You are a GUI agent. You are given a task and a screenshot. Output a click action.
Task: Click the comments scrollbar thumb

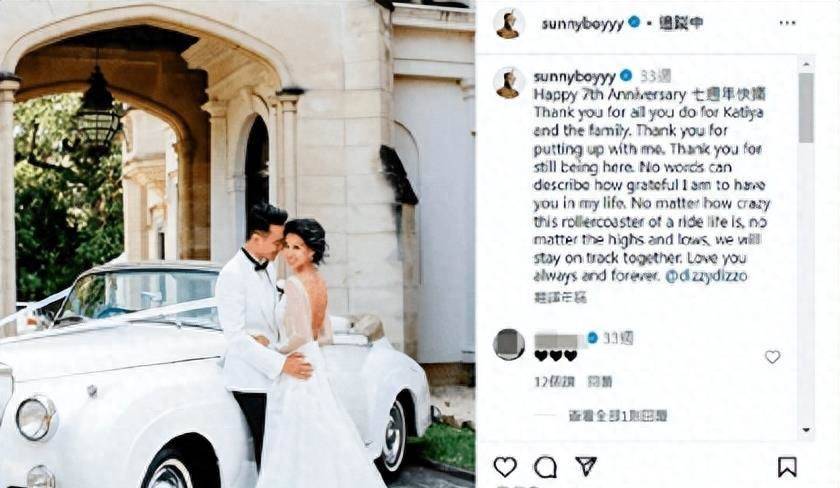806,108
